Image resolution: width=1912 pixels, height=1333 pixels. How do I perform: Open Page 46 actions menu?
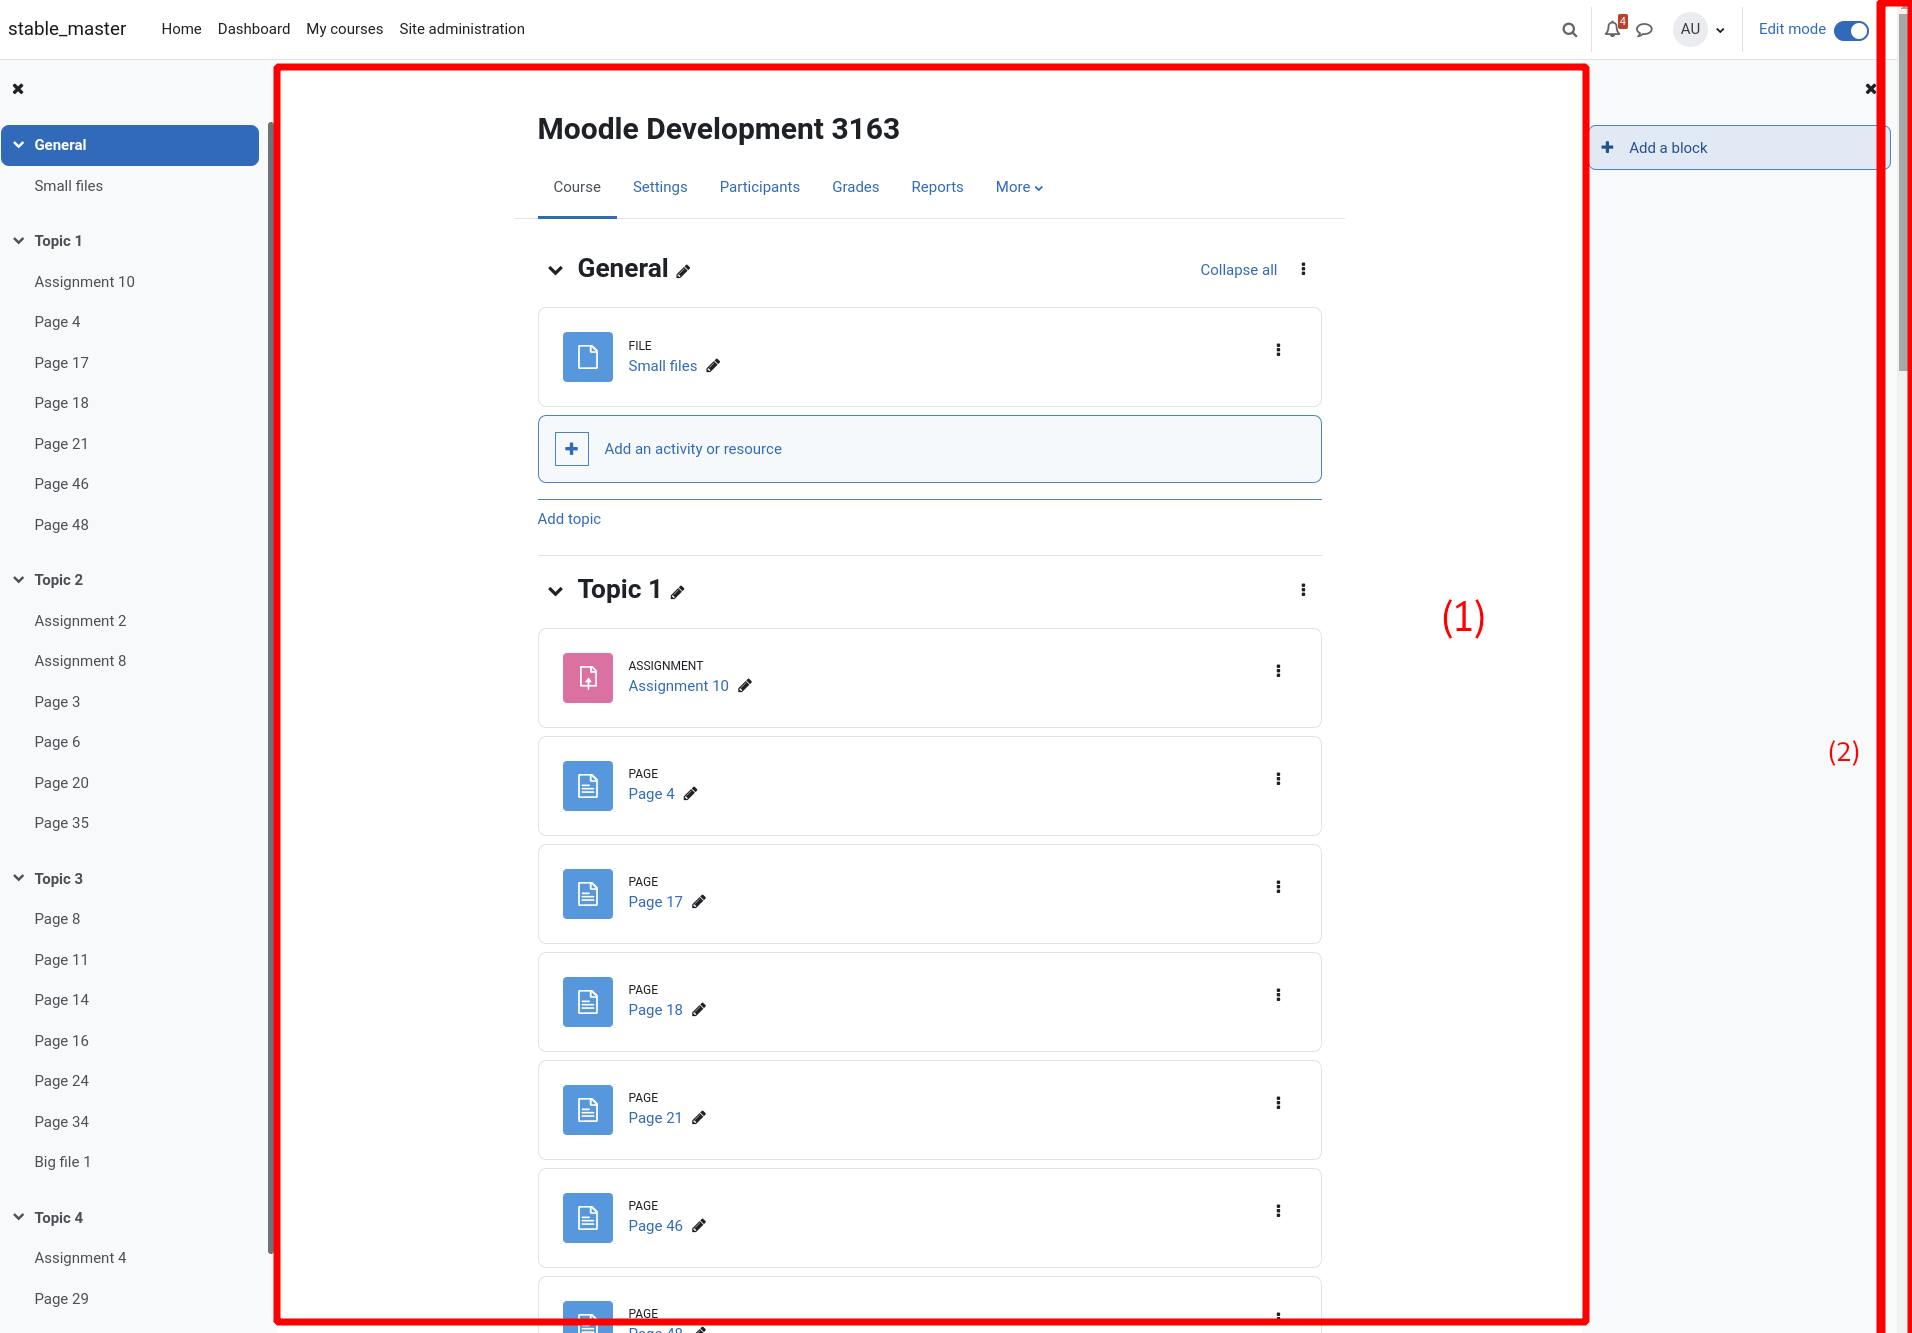pyautogui.click(x=1278, y=1211)
